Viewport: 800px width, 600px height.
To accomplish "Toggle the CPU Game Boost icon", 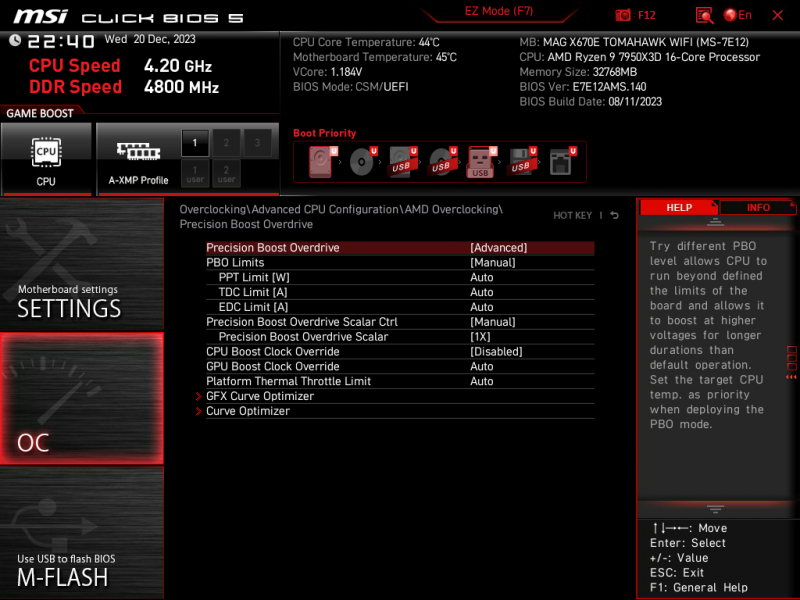I will tap(46, 158).
